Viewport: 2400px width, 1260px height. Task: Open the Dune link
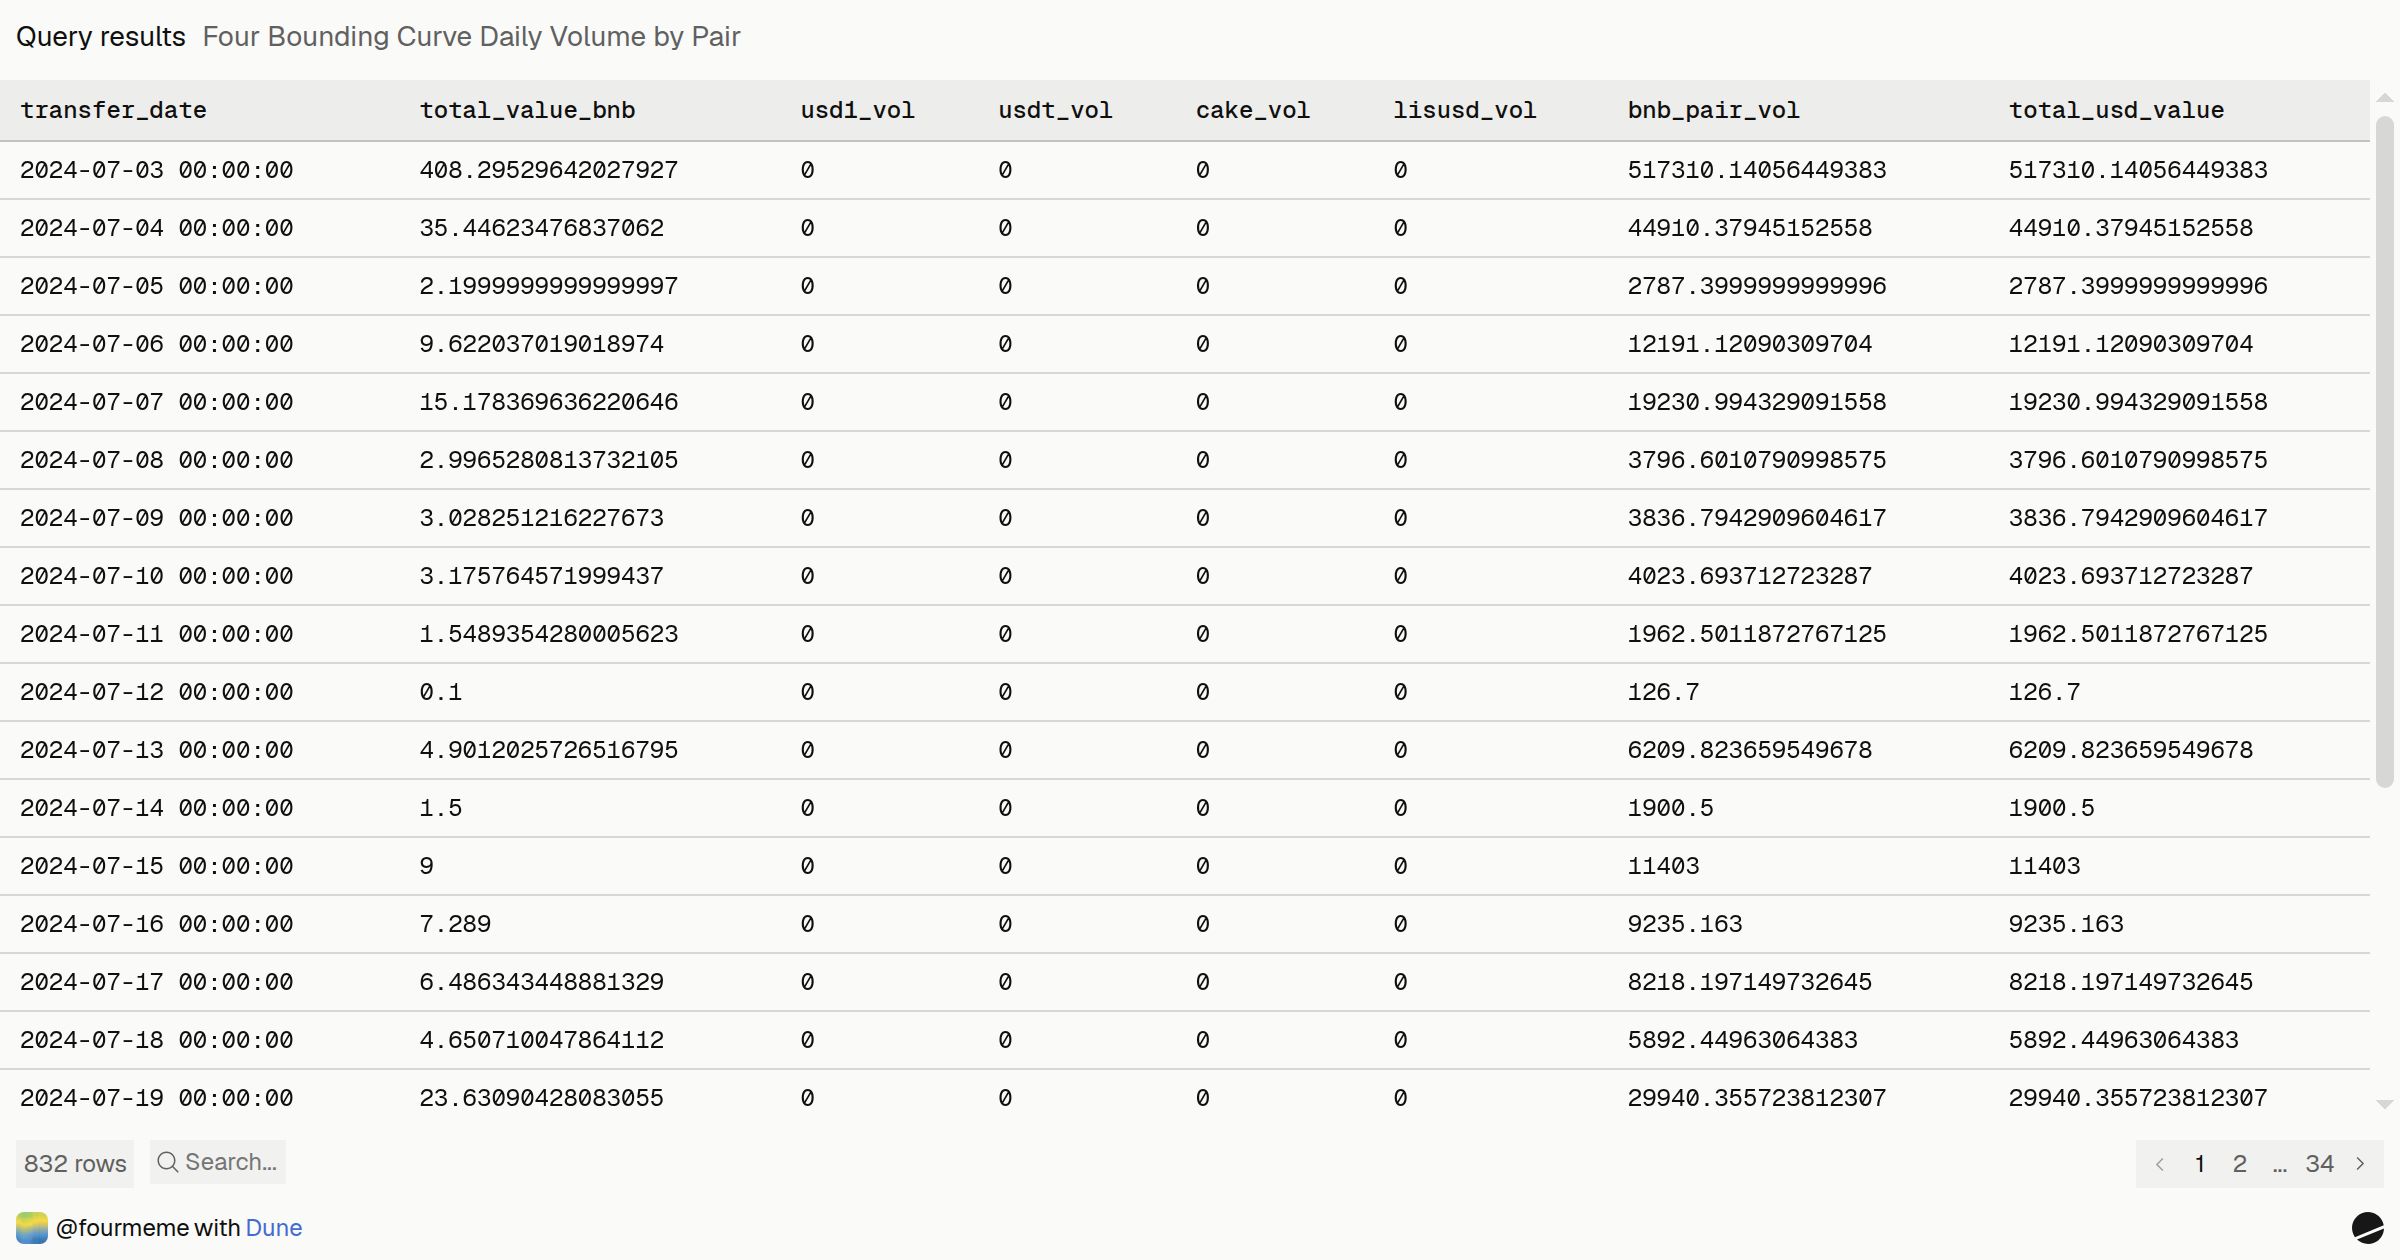274,1228
